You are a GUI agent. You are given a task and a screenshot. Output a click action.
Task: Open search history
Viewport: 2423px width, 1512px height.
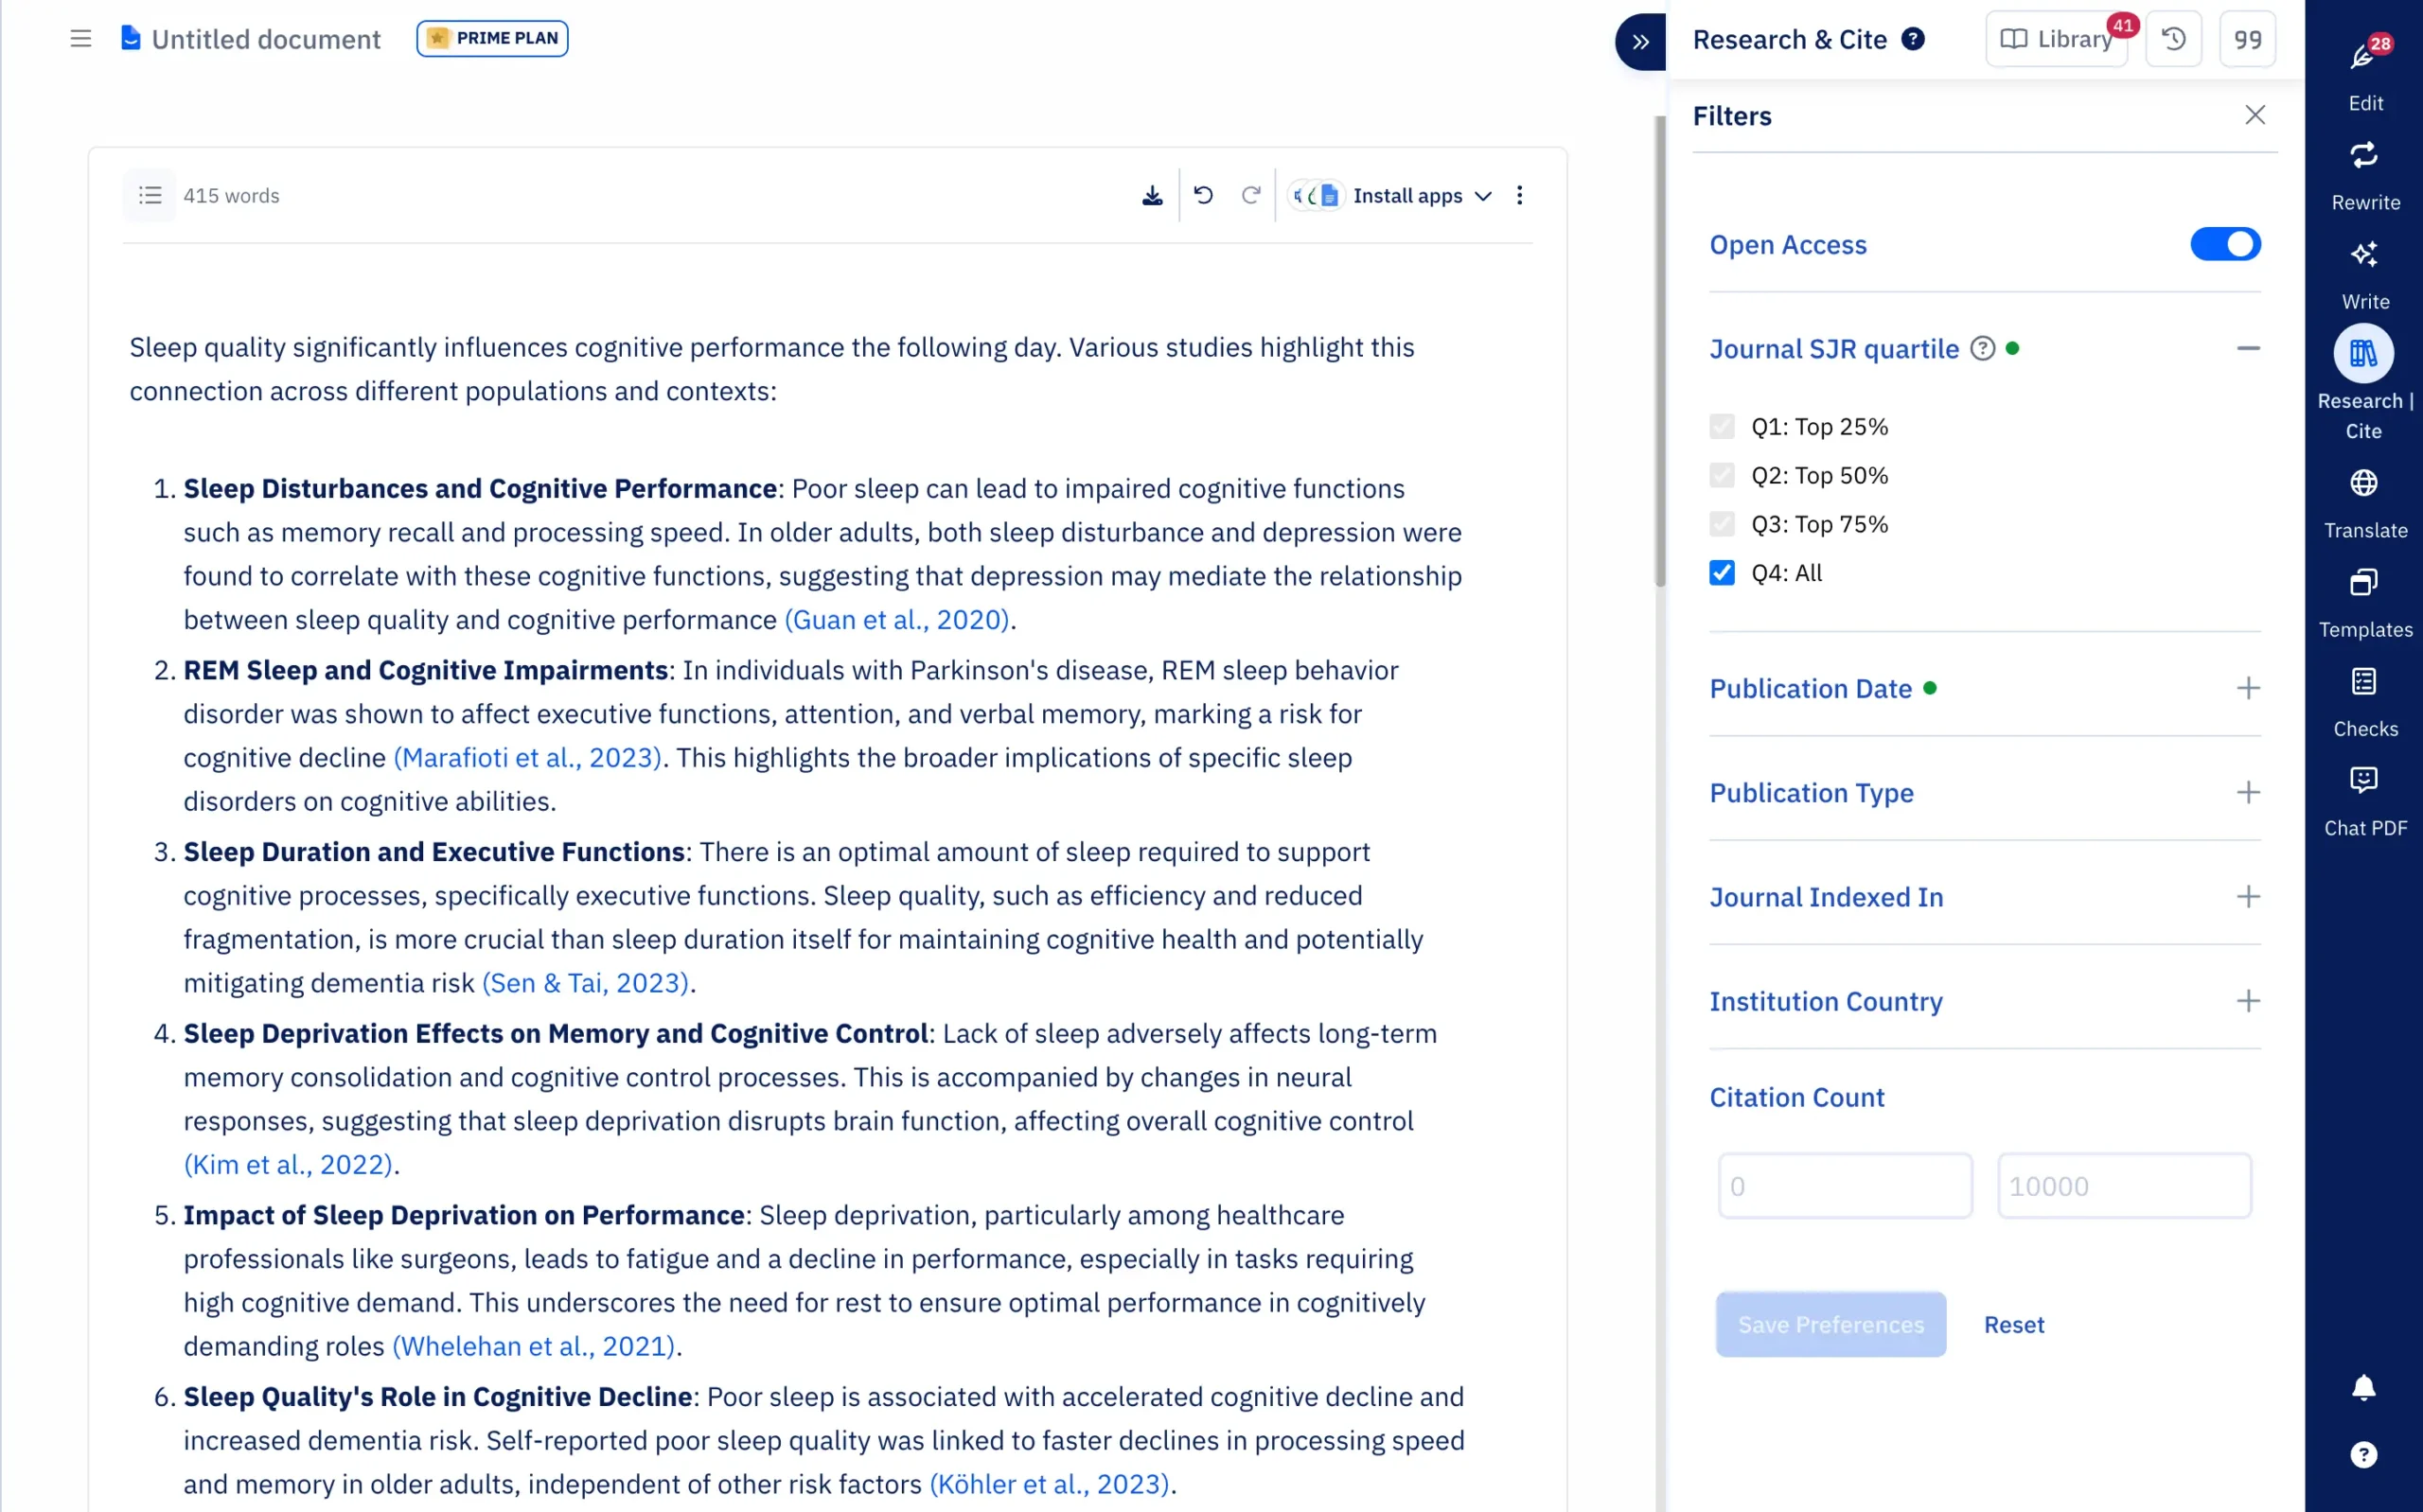pos(2173,39)
